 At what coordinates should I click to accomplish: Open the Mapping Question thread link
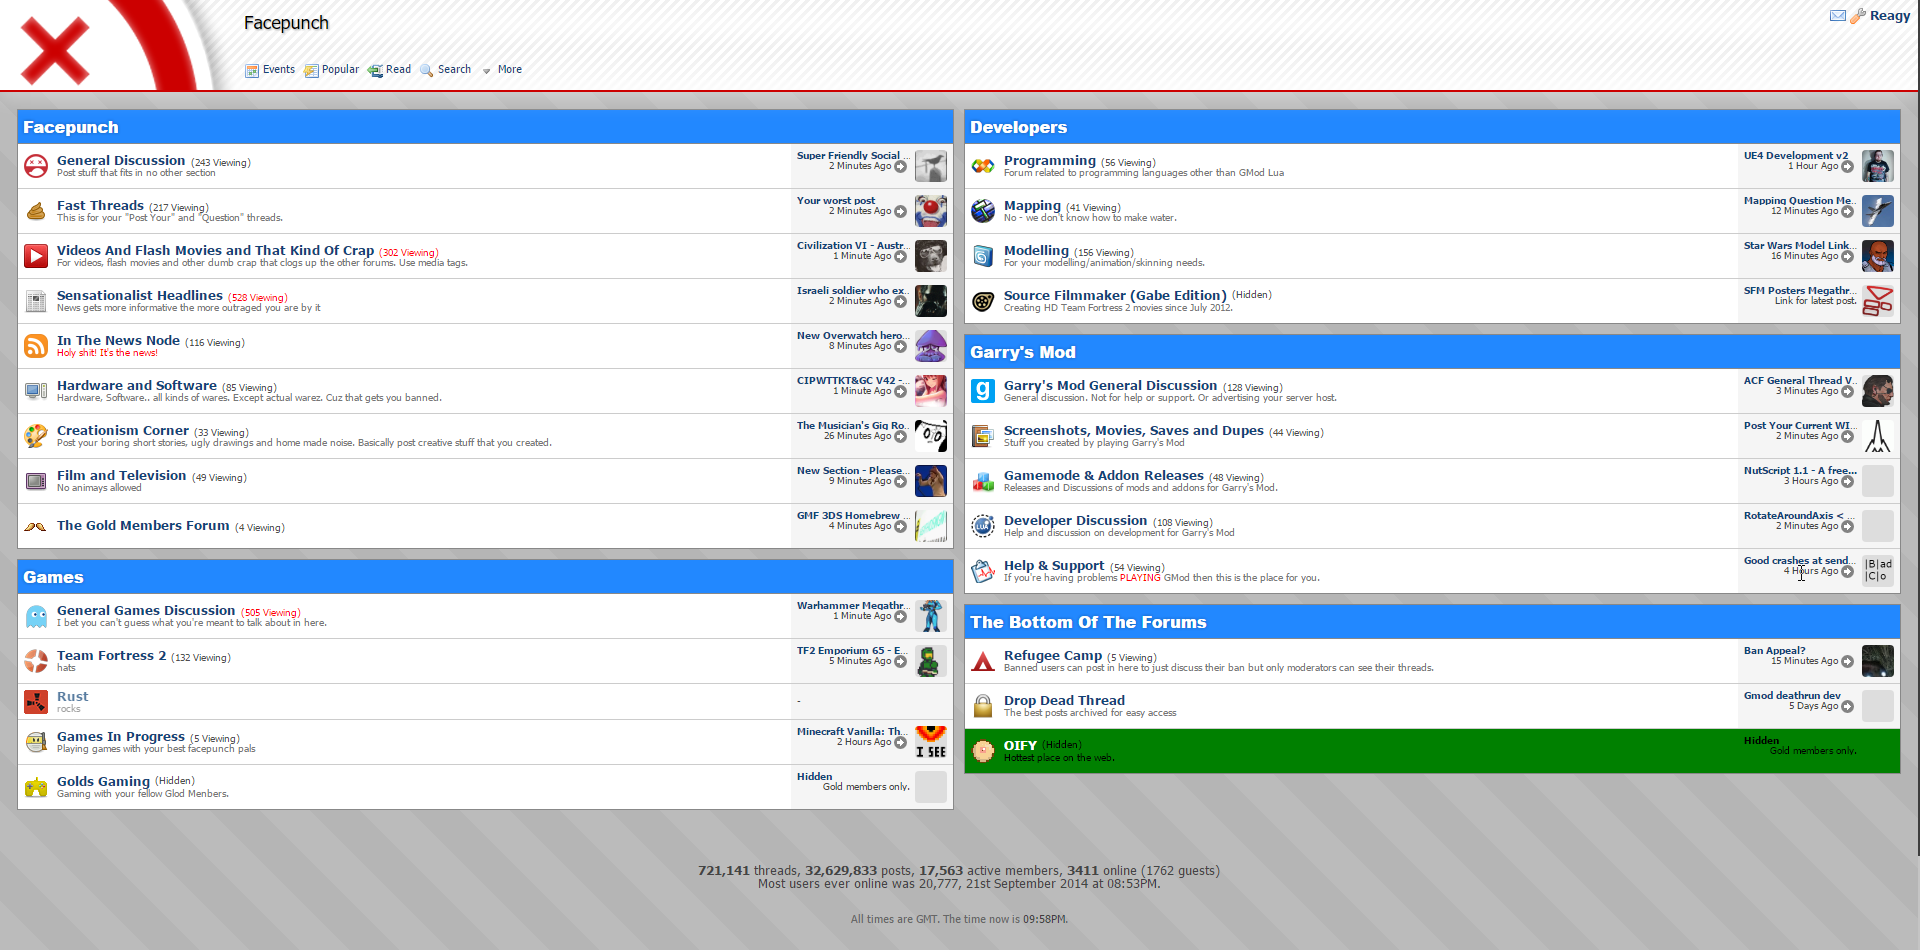coord(1800,200)
